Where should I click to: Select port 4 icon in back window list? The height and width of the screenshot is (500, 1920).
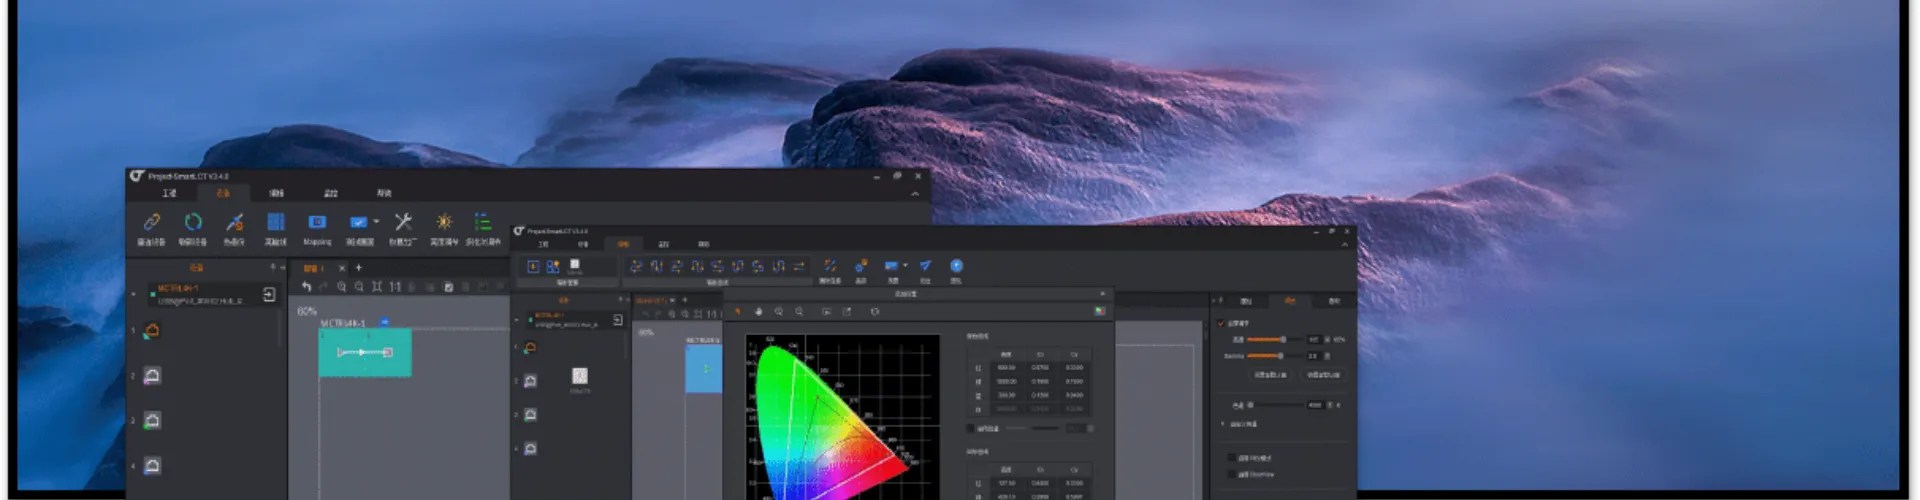[152, 465]
